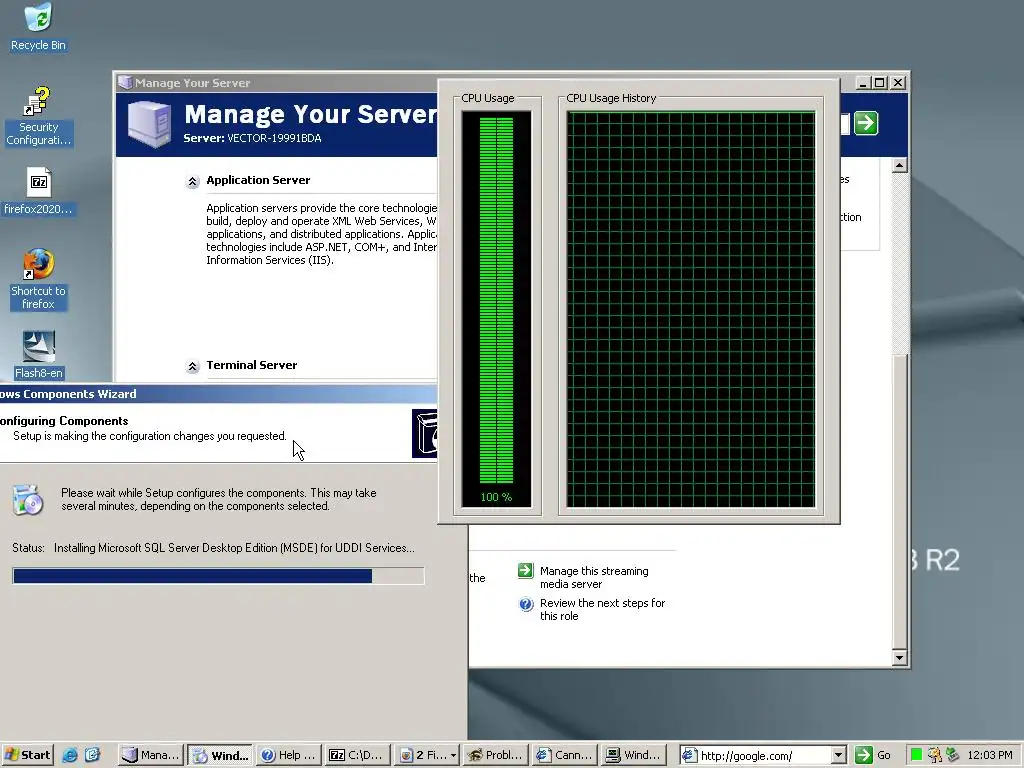Click the Internet Explorer quick launch icon

(x=70, y=755)
